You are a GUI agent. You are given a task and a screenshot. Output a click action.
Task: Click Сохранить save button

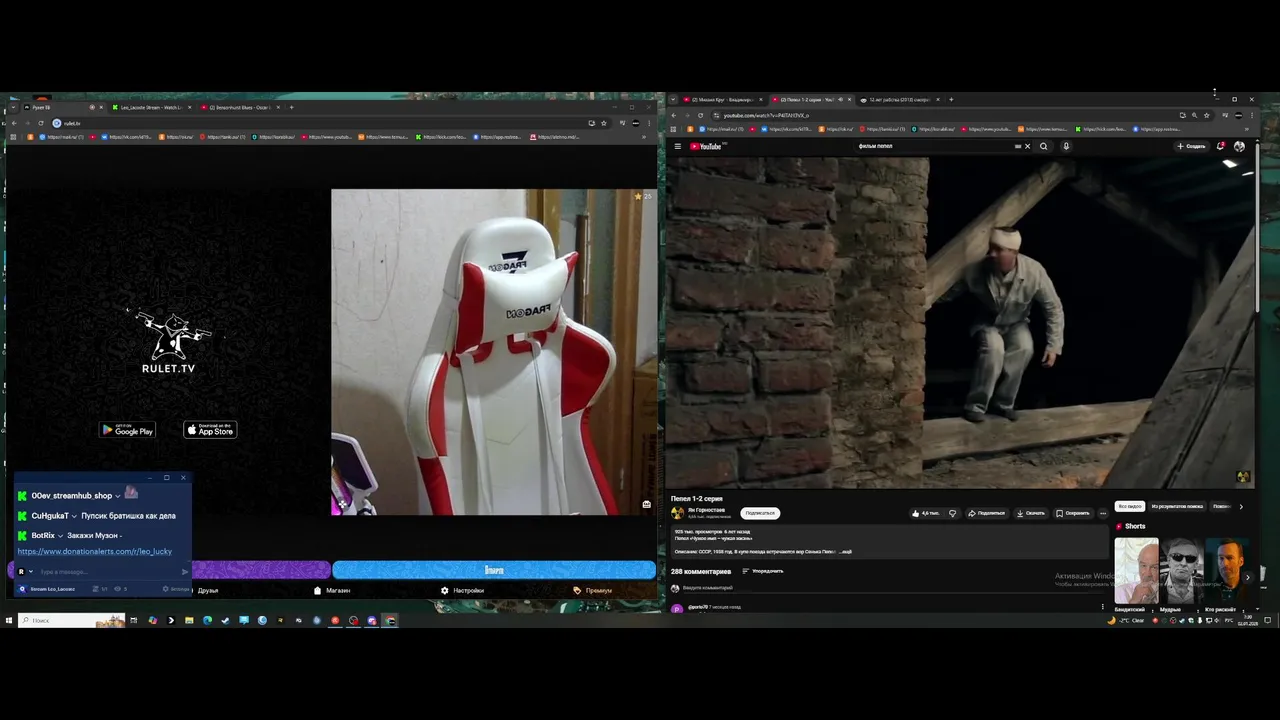point(1073,513)
